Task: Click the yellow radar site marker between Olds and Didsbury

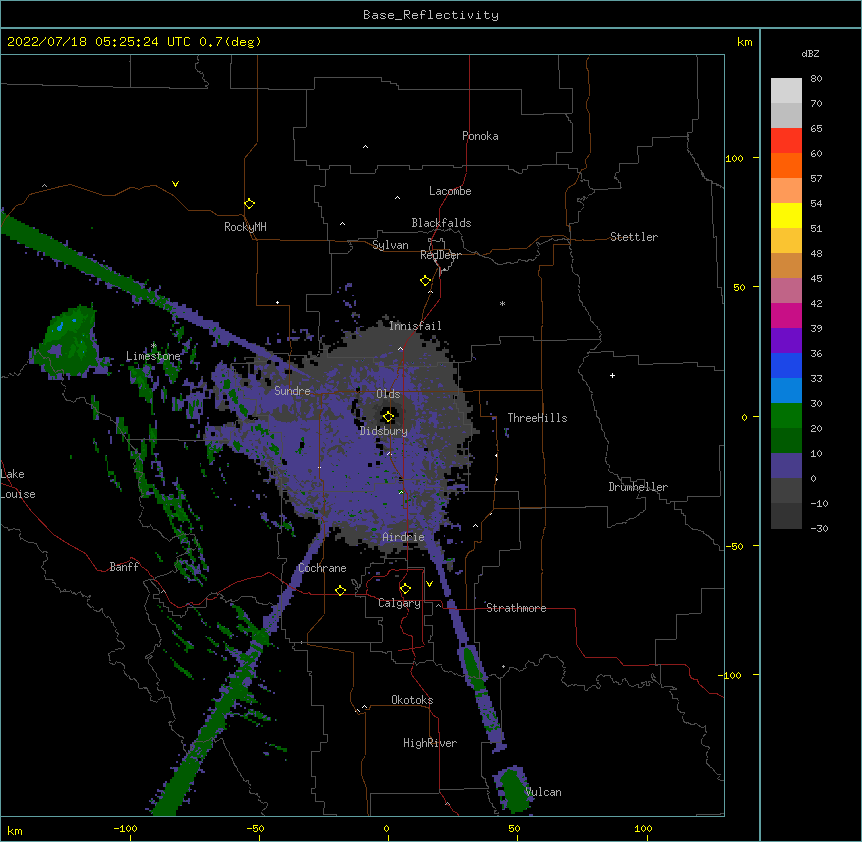Action: pyautogui.click(x=388, y=416)
